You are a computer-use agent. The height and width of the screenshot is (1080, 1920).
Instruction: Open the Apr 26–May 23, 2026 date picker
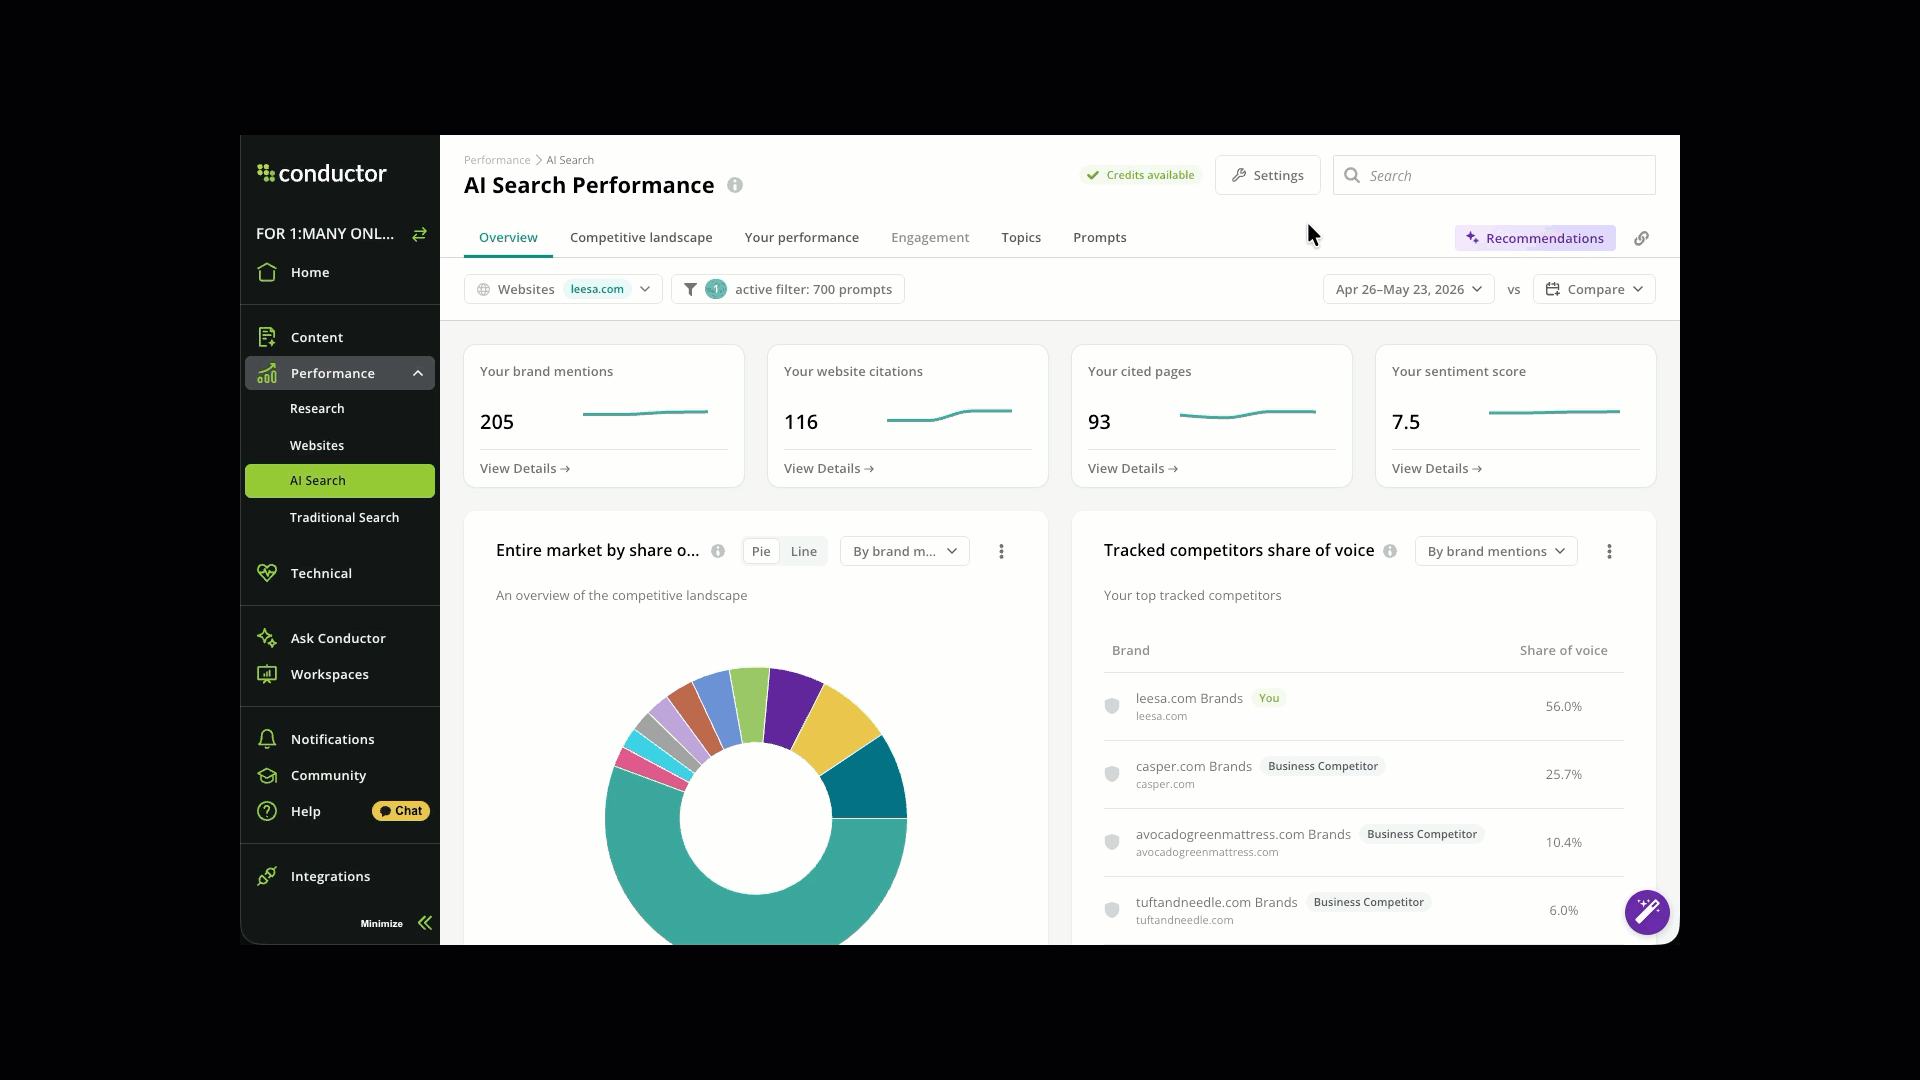coord(1408,289)
